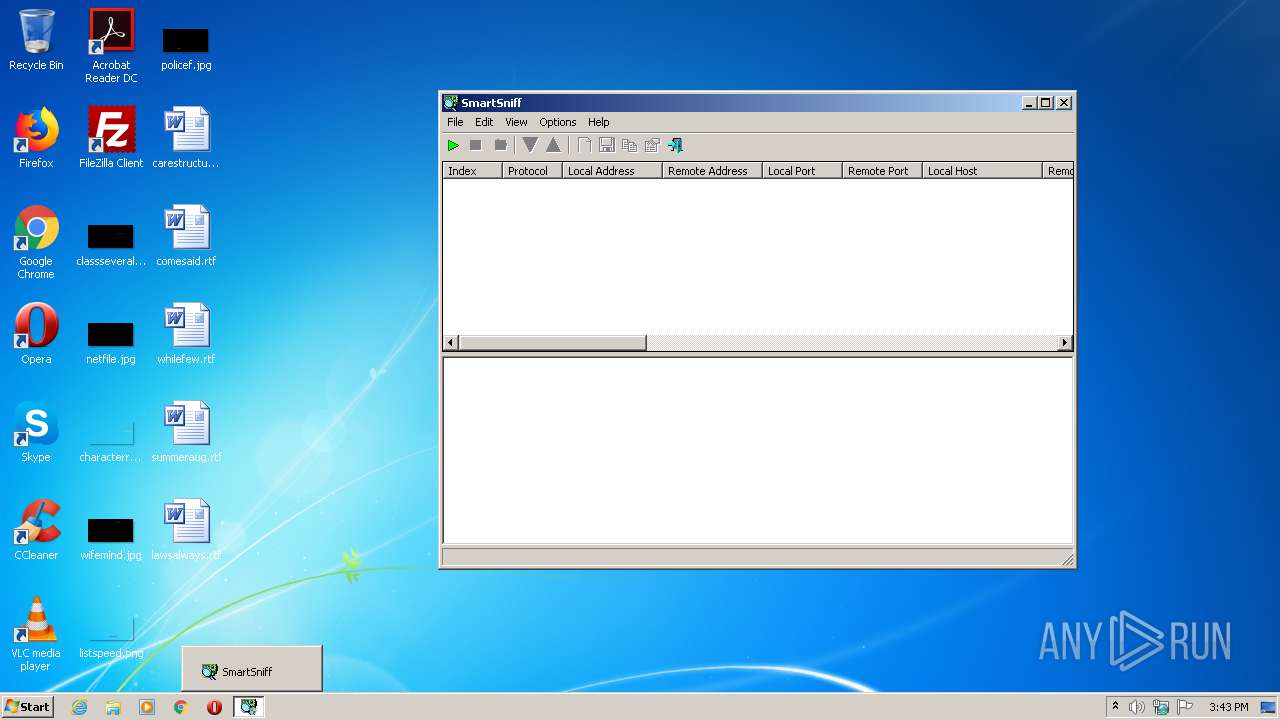Screen dimensions: 1280x720
Task: Open the Edit menu
Action: [484, 122]
